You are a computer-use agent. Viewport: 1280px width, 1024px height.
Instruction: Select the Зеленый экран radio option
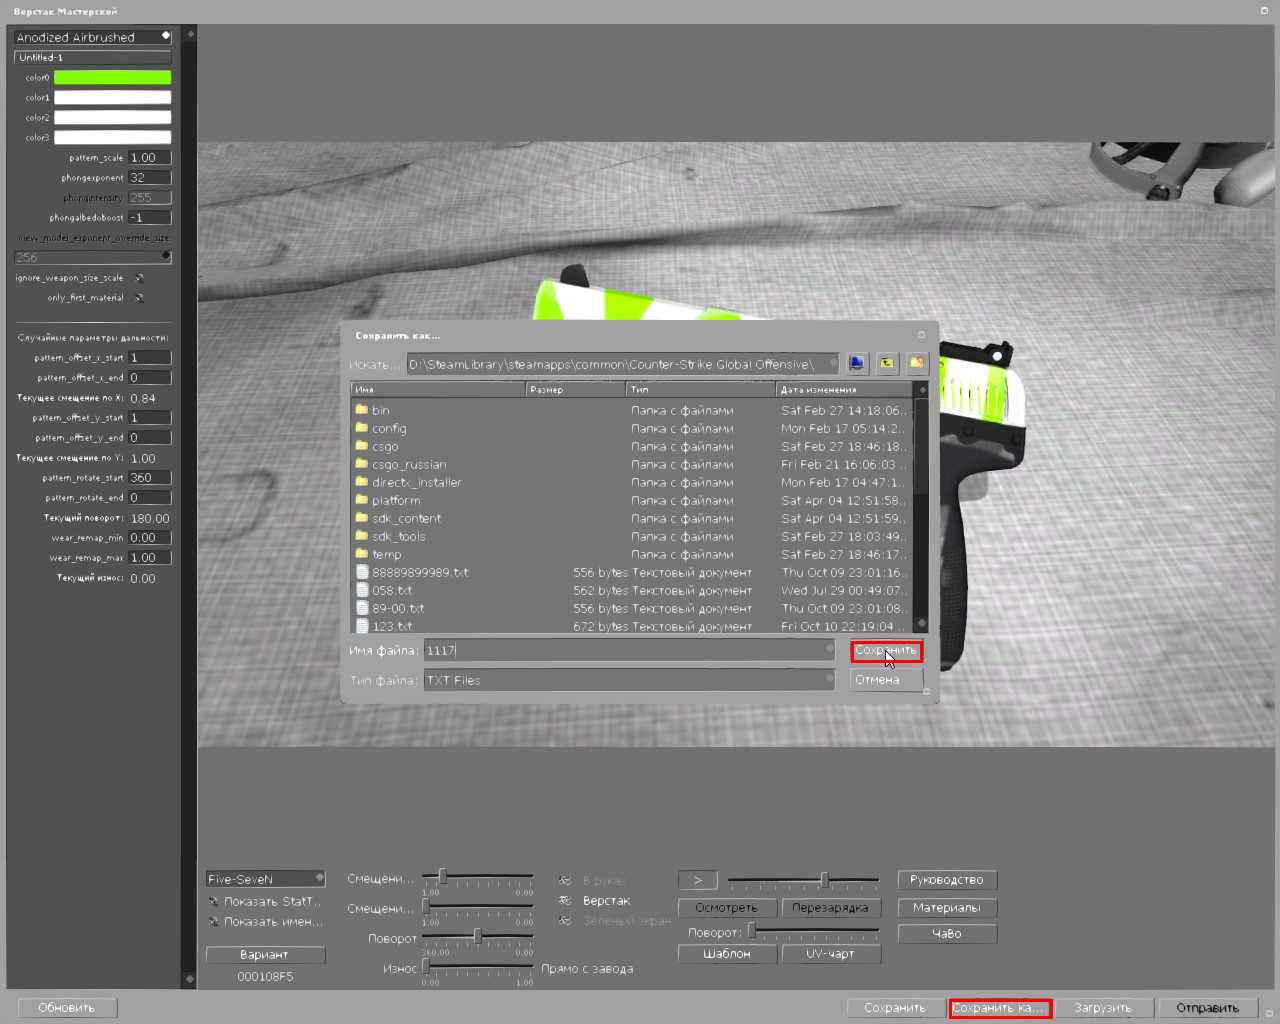[565, 920]
